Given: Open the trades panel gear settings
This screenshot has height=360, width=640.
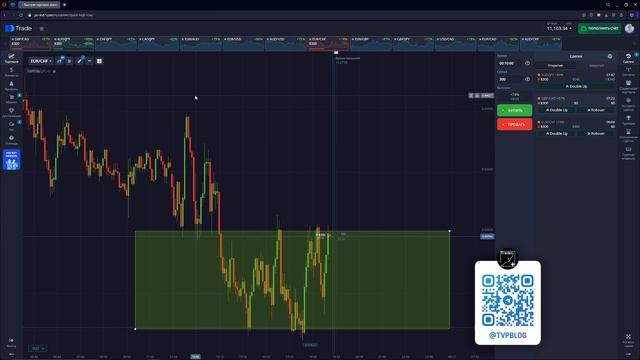Looking at the screenshot, I should (610, 56).
